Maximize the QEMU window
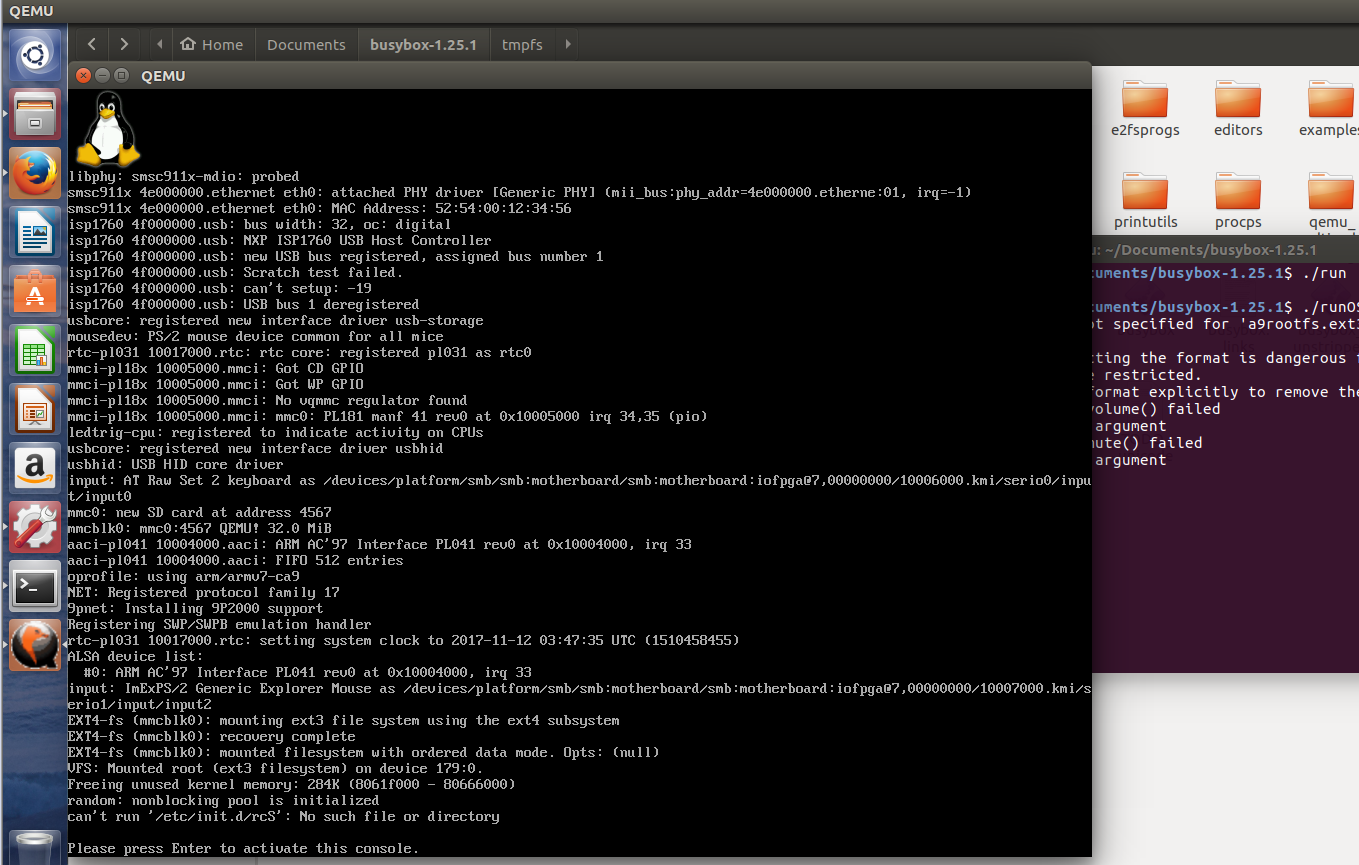This screenshot has width=1359, height=865. coord(121,75)
